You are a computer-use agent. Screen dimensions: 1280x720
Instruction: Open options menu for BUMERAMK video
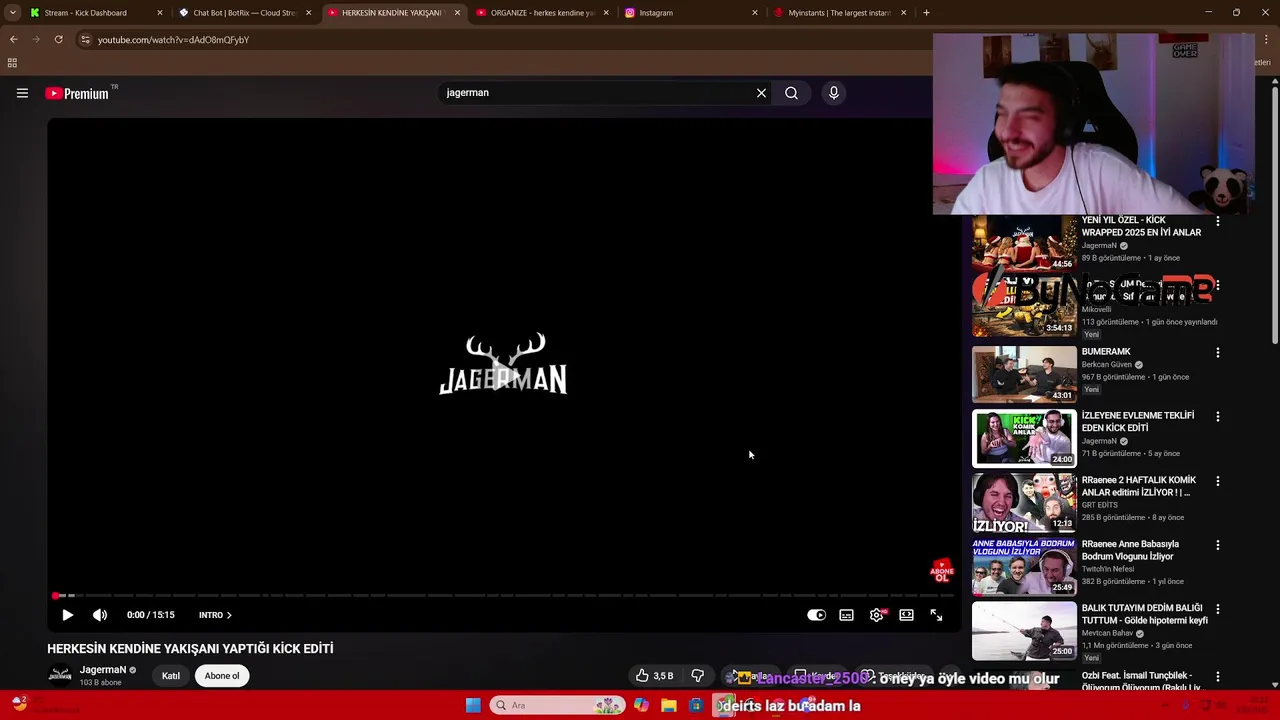point(1217,353)
